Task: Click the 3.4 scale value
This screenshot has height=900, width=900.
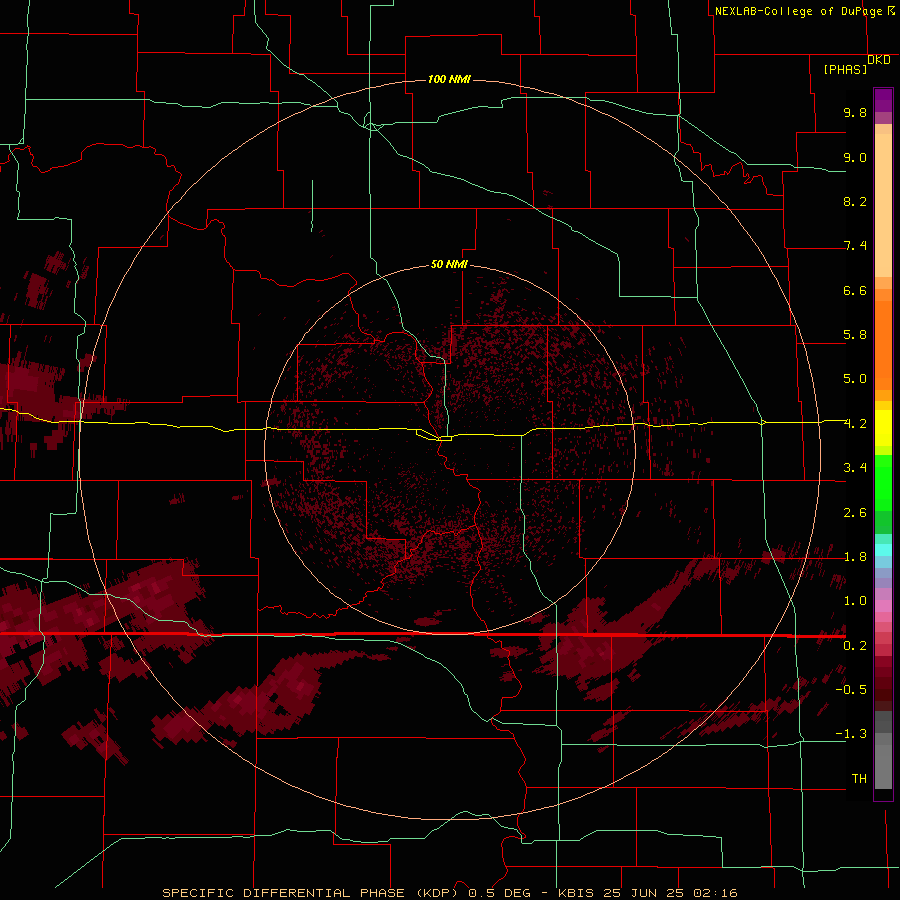Action: (x=855, y=468)
